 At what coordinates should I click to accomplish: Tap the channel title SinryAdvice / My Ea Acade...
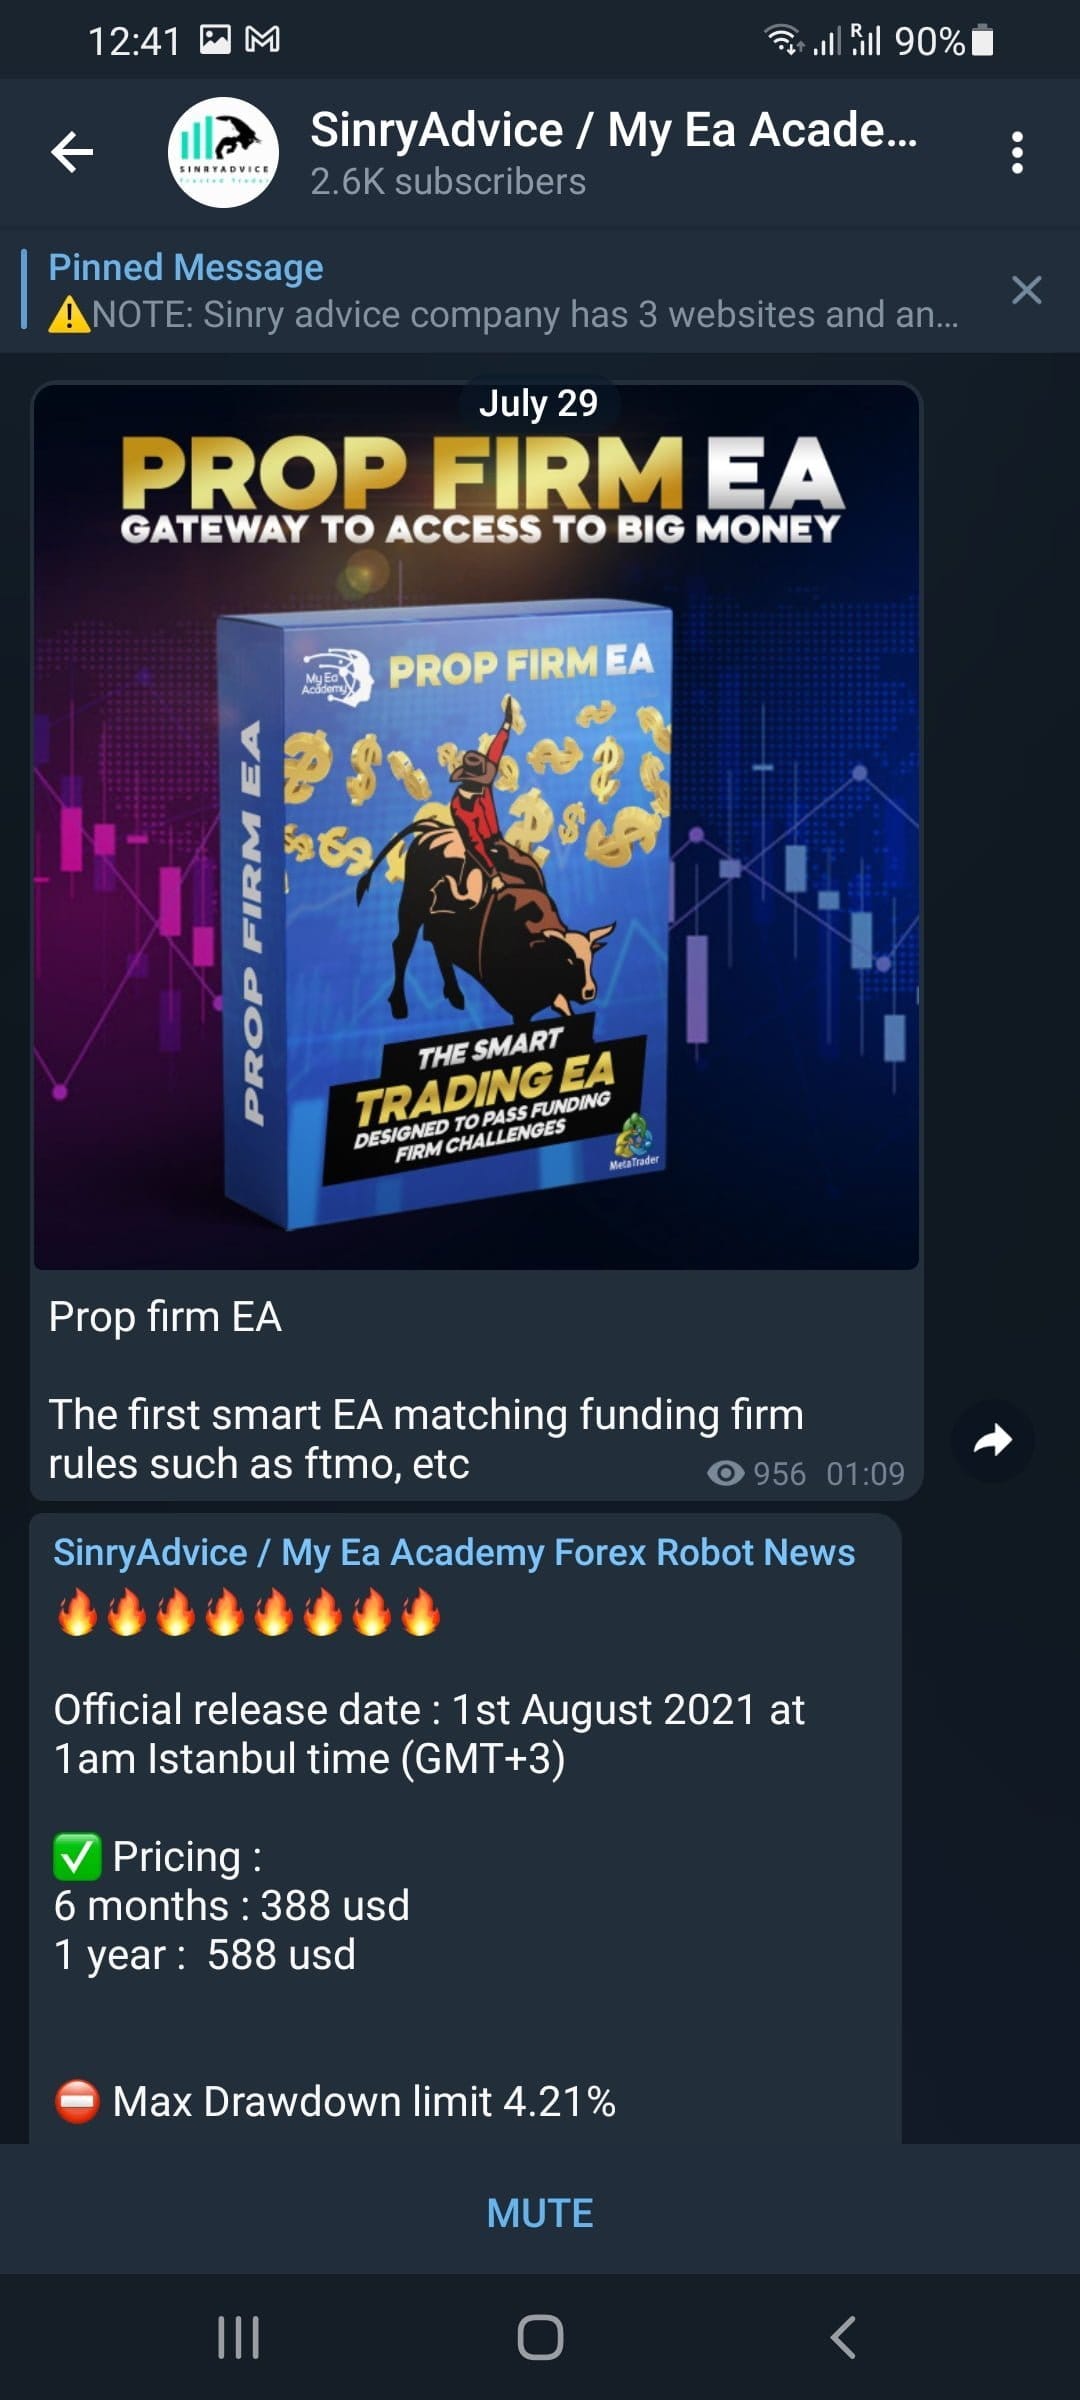pos(613,130)
